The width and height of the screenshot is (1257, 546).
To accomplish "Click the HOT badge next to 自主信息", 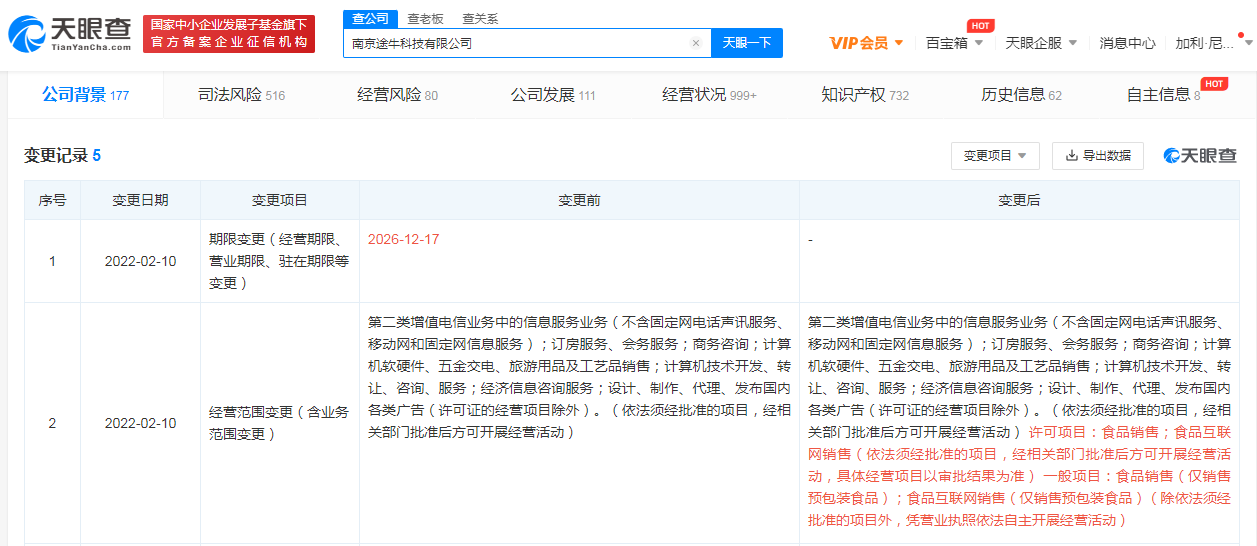I will pos(1214,83).
